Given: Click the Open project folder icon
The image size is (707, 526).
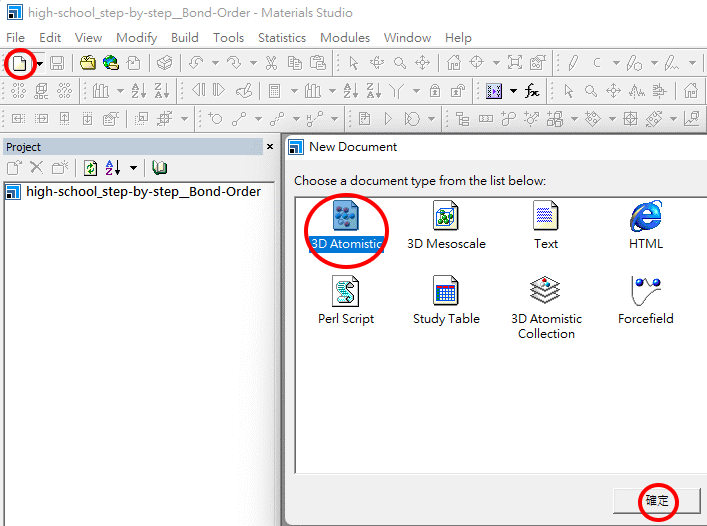Looking at the screenshot, I should (x=88, y=63).
